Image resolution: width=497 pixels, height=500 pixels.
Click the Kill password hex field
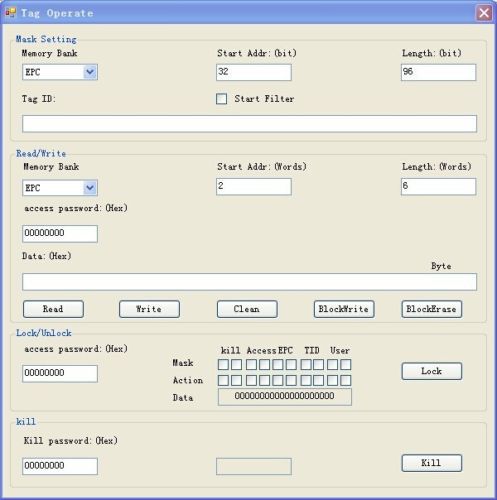60,466
